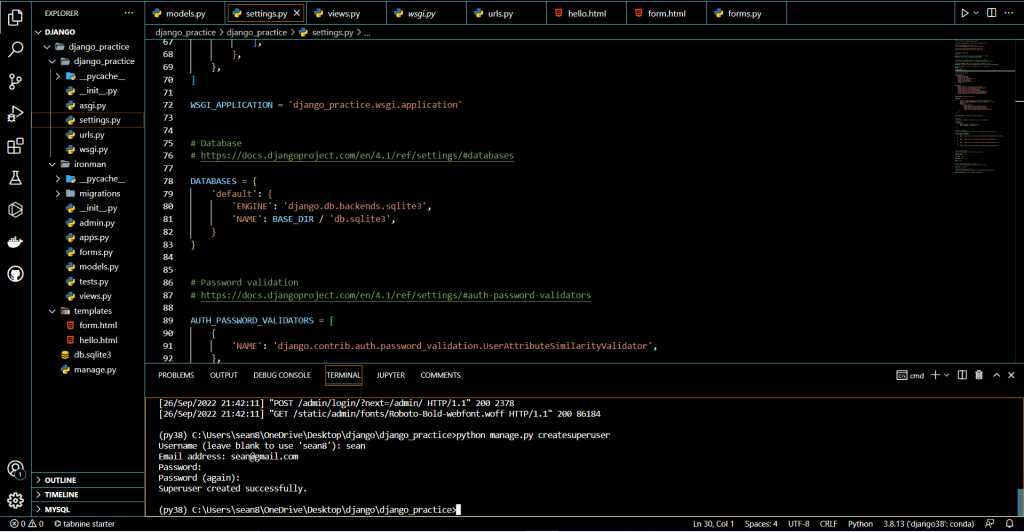Close the terminal panel
Image resolution: width=1024 pixels, height=532 pixels.
(x=1011, y=375)
